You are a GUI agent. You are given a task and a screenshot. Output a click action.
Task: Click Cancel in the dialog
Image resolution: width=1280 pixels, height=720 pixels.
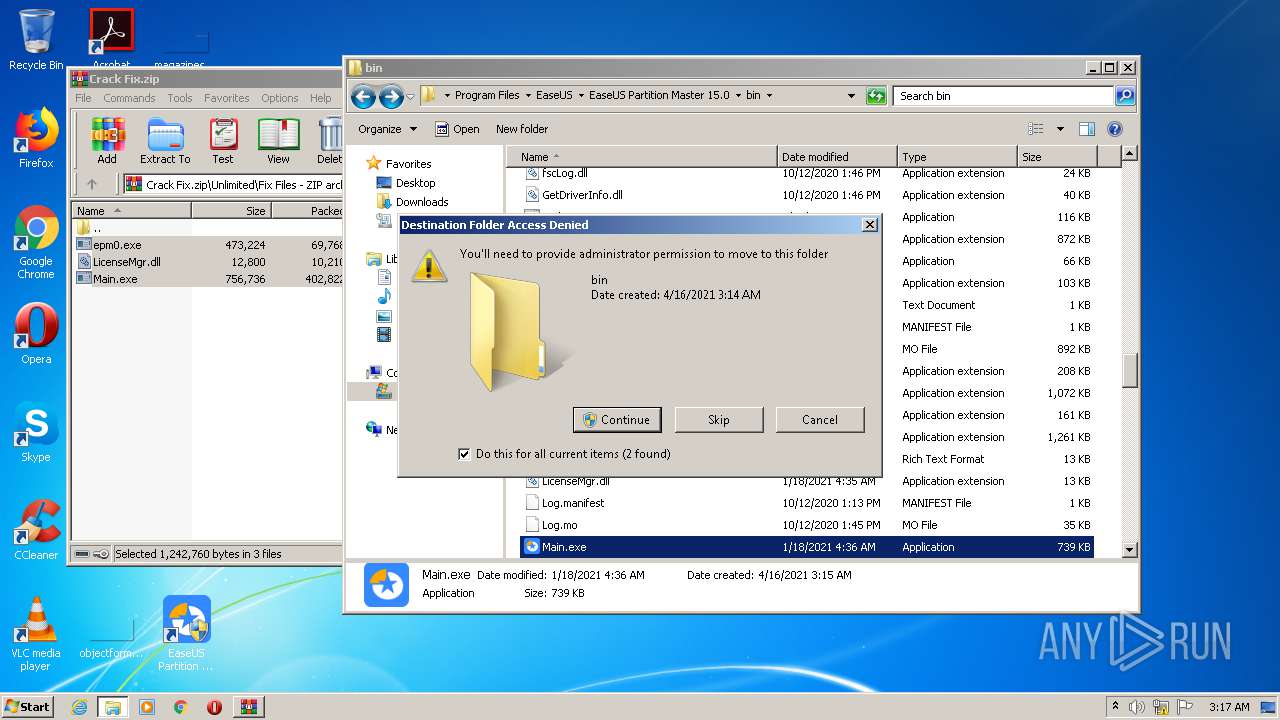click(820, 420)
